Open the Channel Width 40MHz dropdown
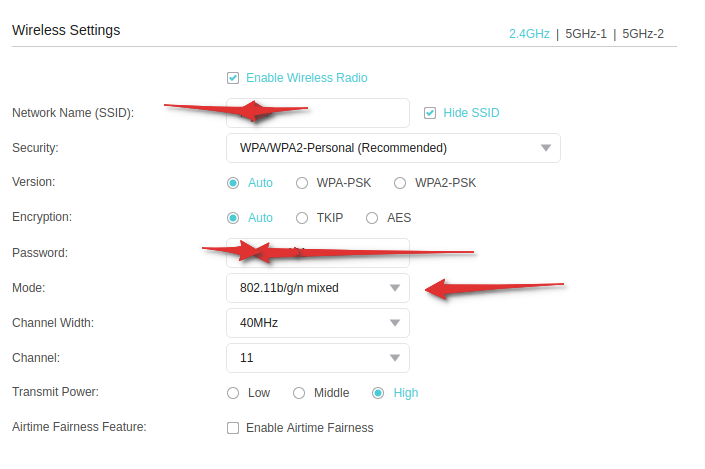 [318, 323]
